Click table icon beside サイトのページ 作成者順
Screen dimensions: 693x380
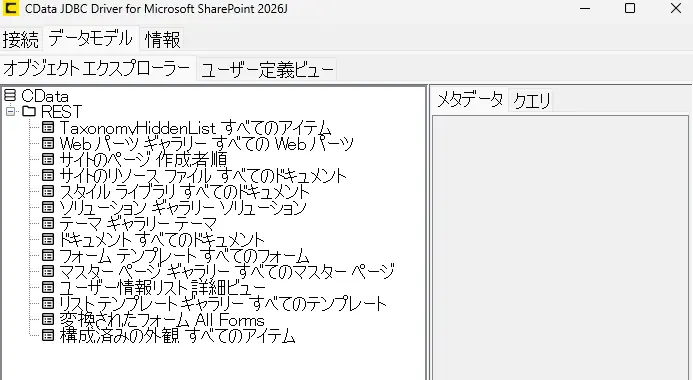click(48, 159)
